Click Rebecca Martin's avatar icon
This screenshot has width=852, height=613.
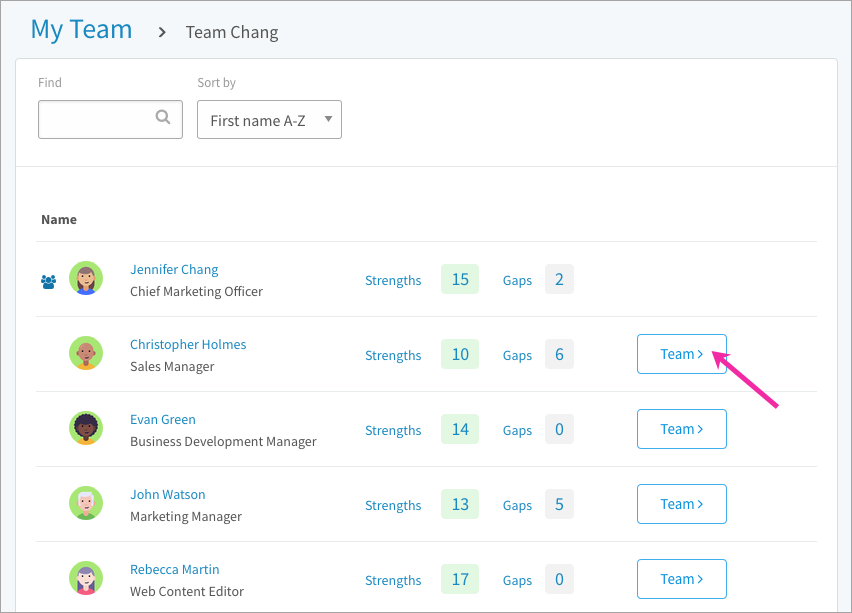[x=86, y=578]
